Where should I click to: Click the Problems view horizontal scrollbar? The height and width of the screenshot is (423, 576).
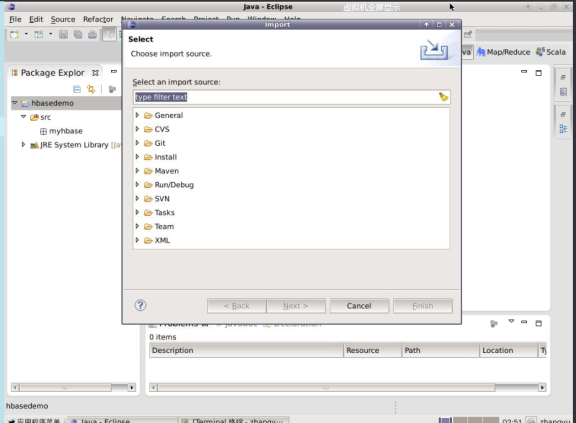point(348,387)
